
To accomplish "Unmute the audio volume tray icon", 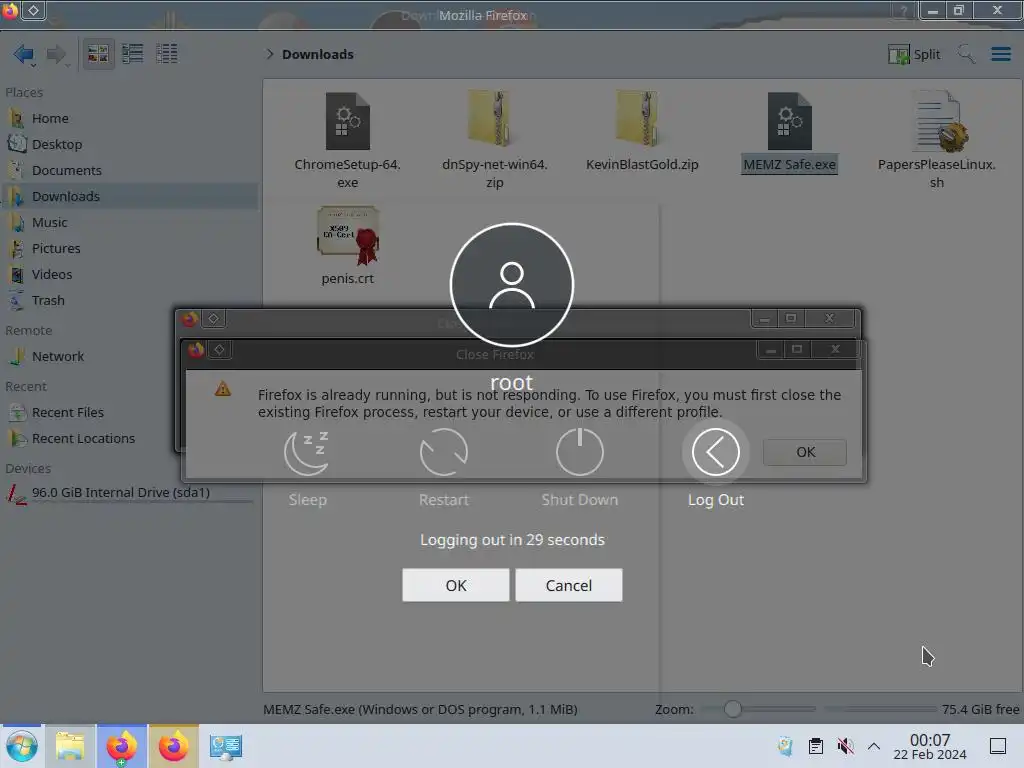I will (845, 746).
